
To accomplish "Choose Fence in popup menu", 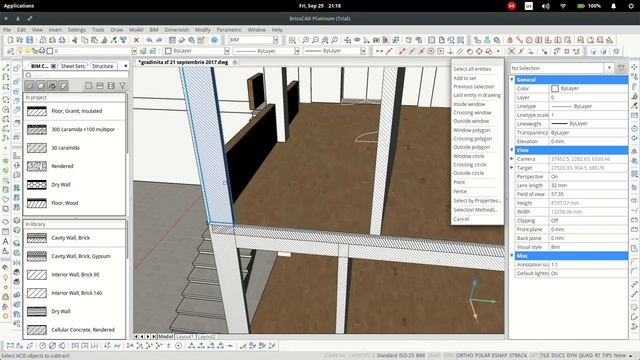I will [460, 191].
